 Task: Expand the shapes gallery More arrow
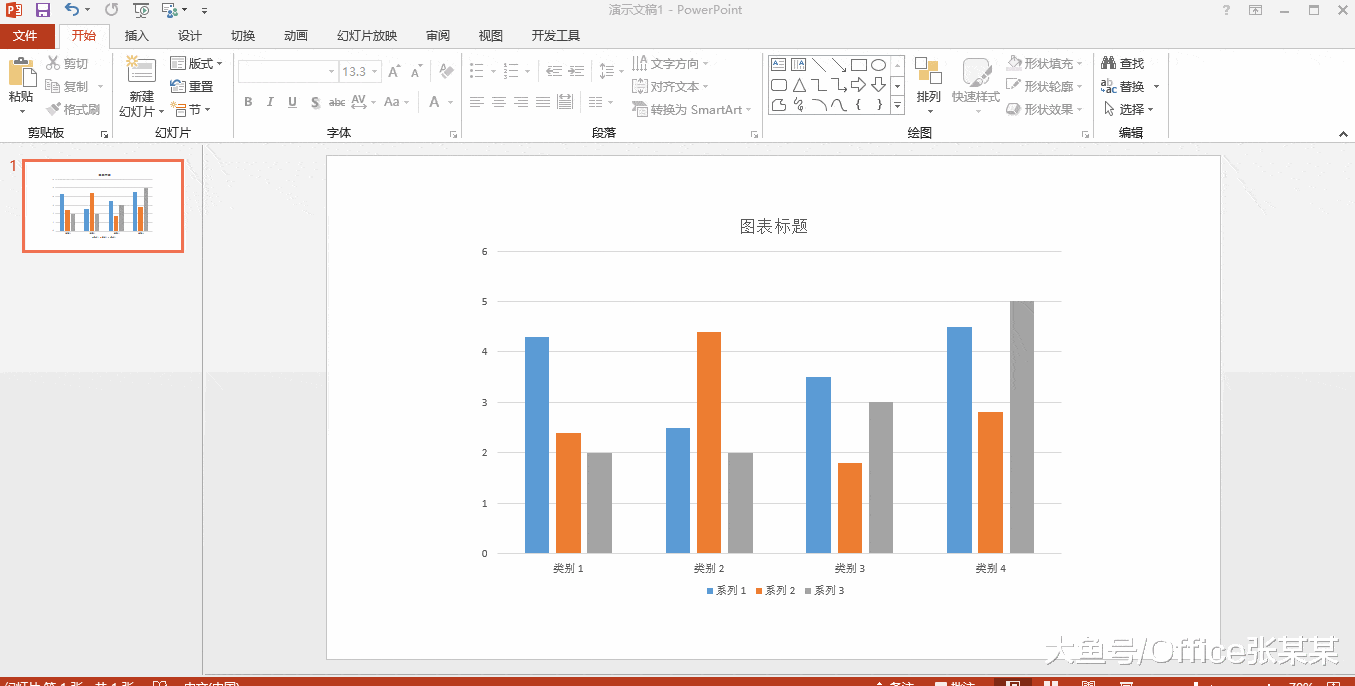(x=897, y=104)
